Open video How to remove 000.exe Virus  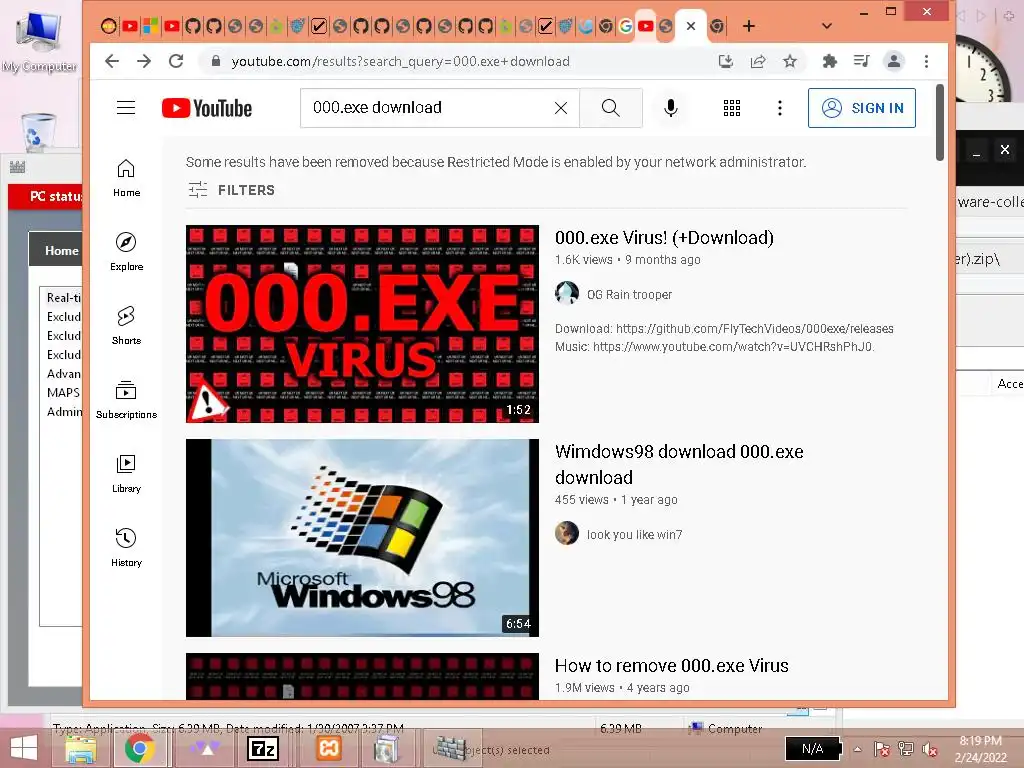[671, 665]
